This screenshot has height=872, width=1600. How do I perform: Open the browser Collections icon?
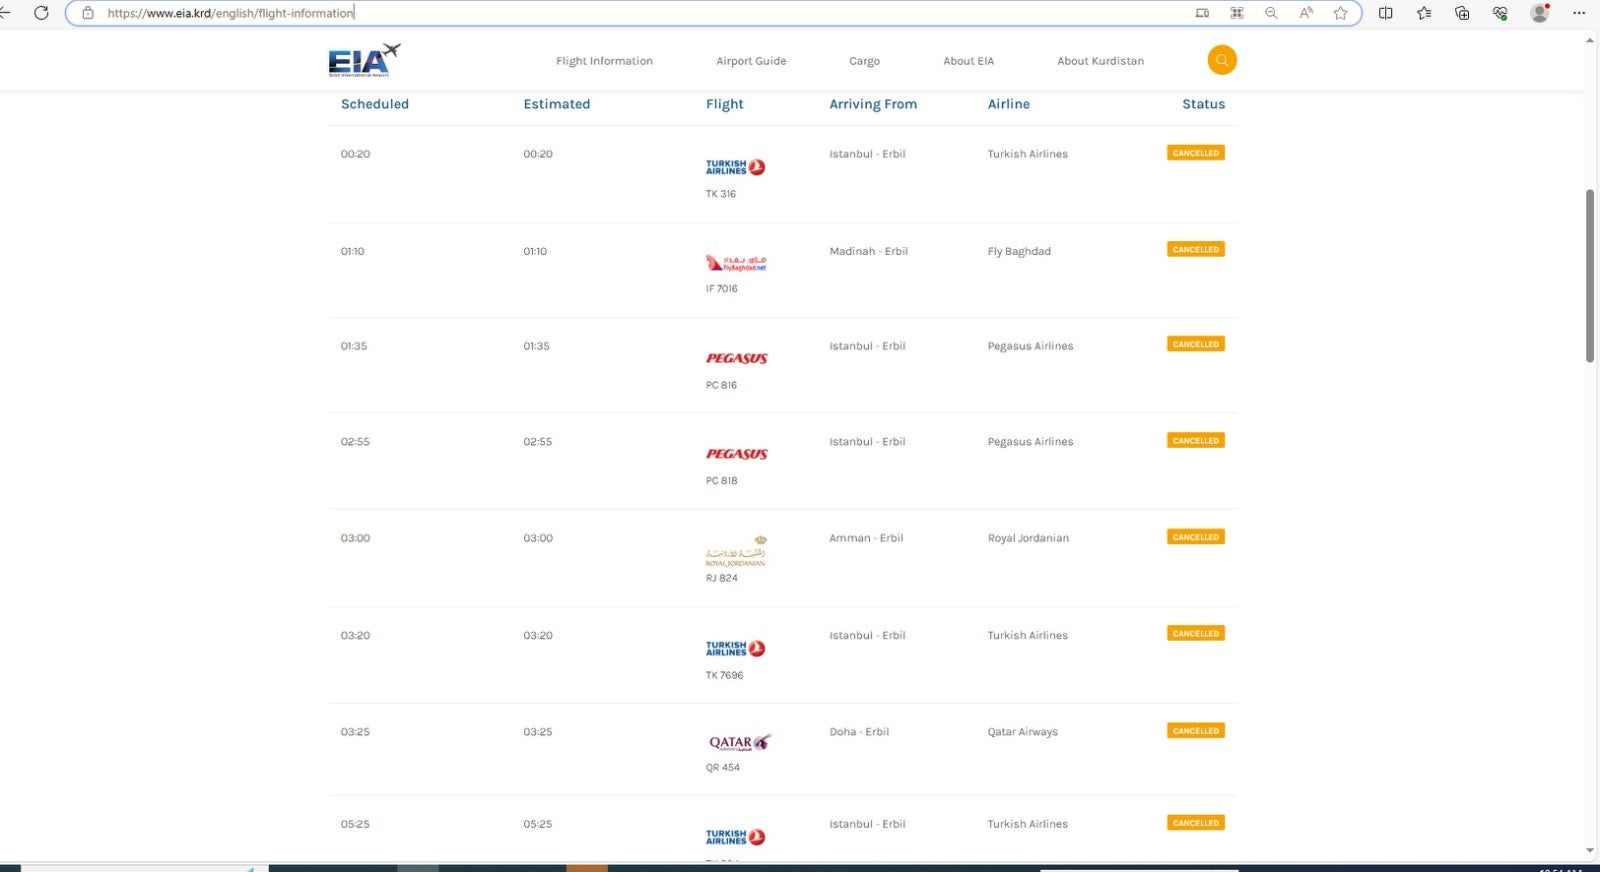[1462, 13]
